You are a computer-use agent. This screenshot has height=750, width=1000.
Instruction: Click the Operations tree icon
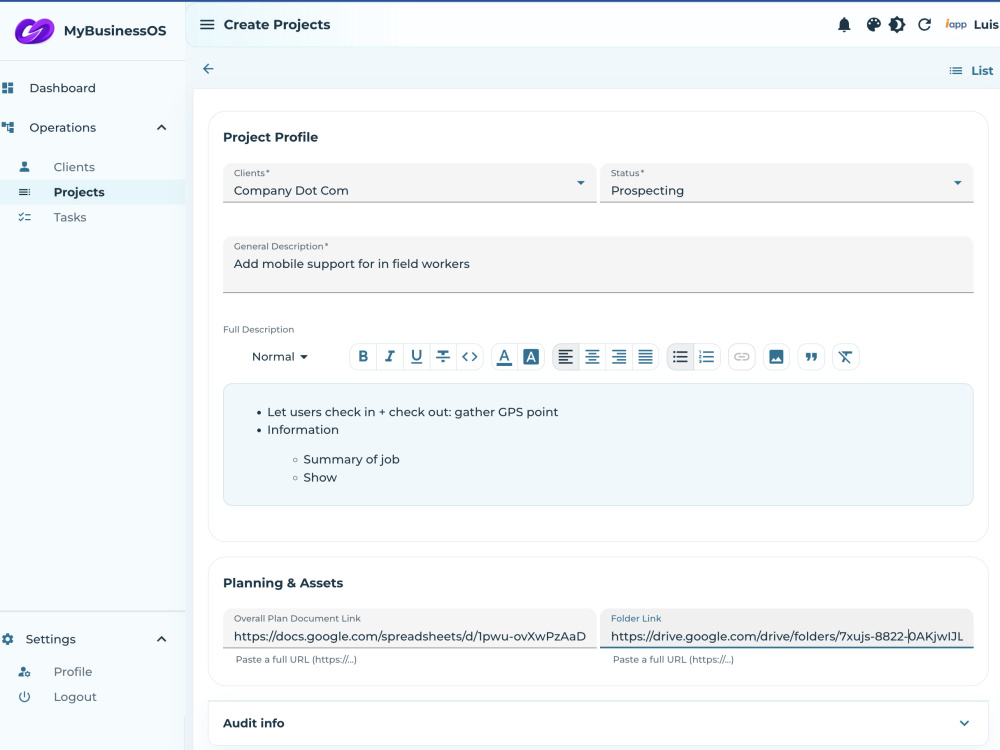tap(8, 128)
